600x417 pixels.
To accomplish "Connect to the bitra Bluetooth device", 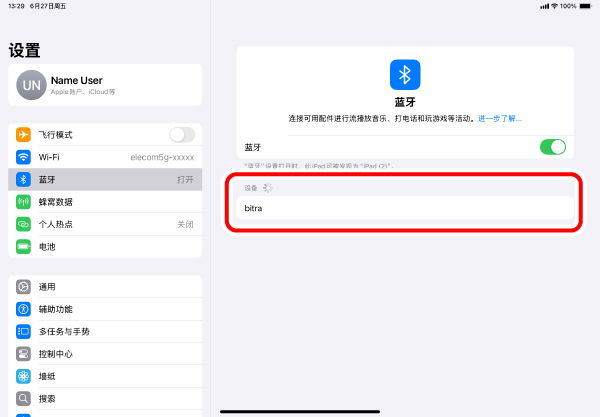I will [x=405, y=208].
